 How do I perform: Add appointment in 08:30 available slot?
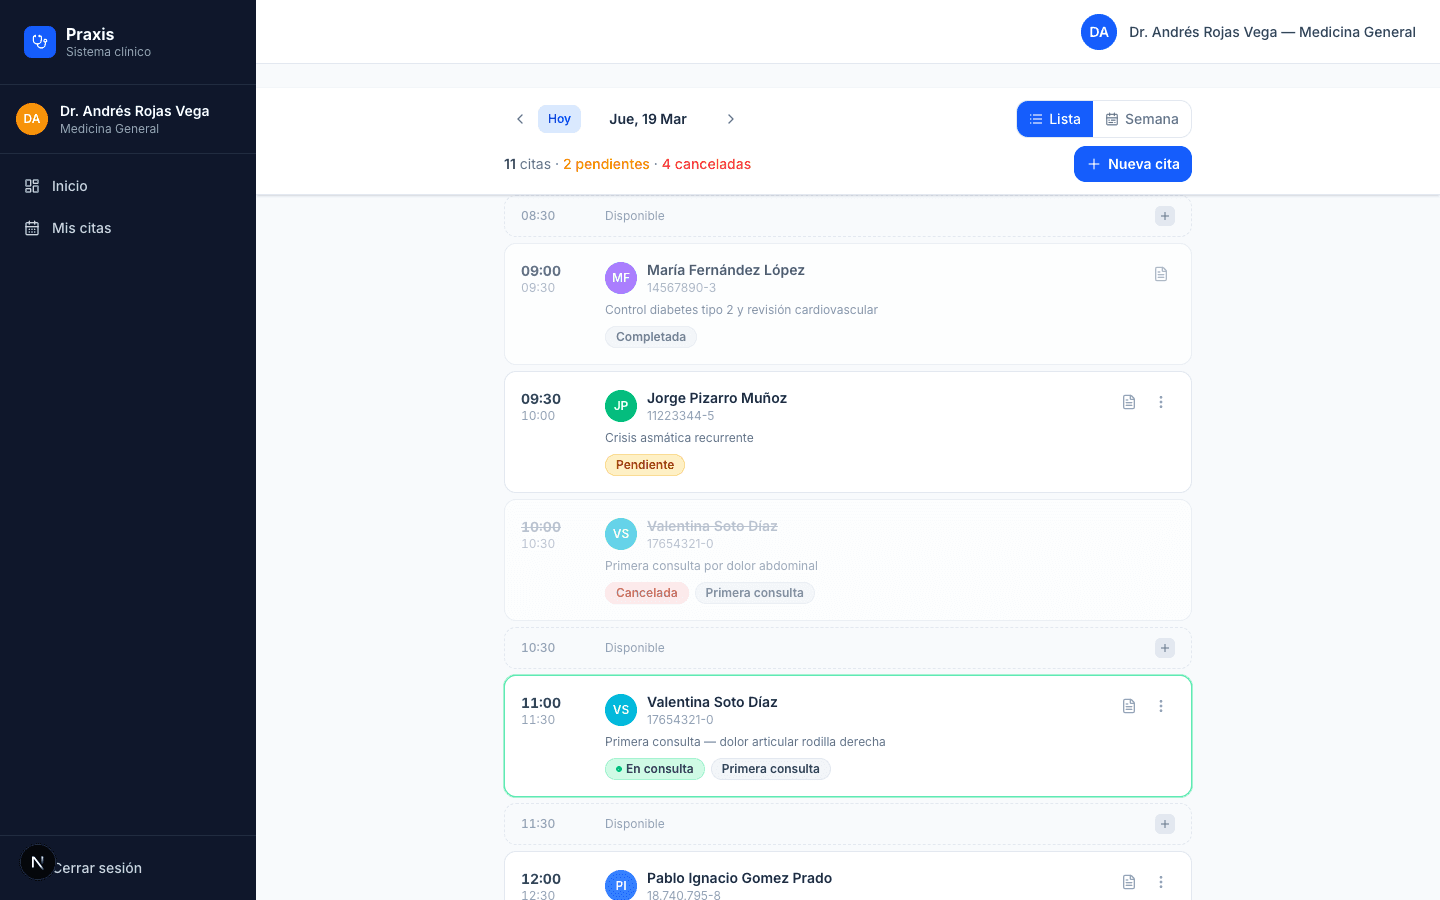click(x=1165, y=216)
